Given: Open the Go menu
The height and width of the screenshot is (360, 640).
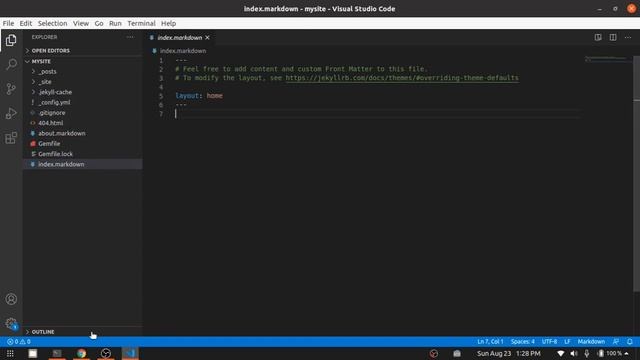Looking at the screenshot, I should tap(99, 23).
